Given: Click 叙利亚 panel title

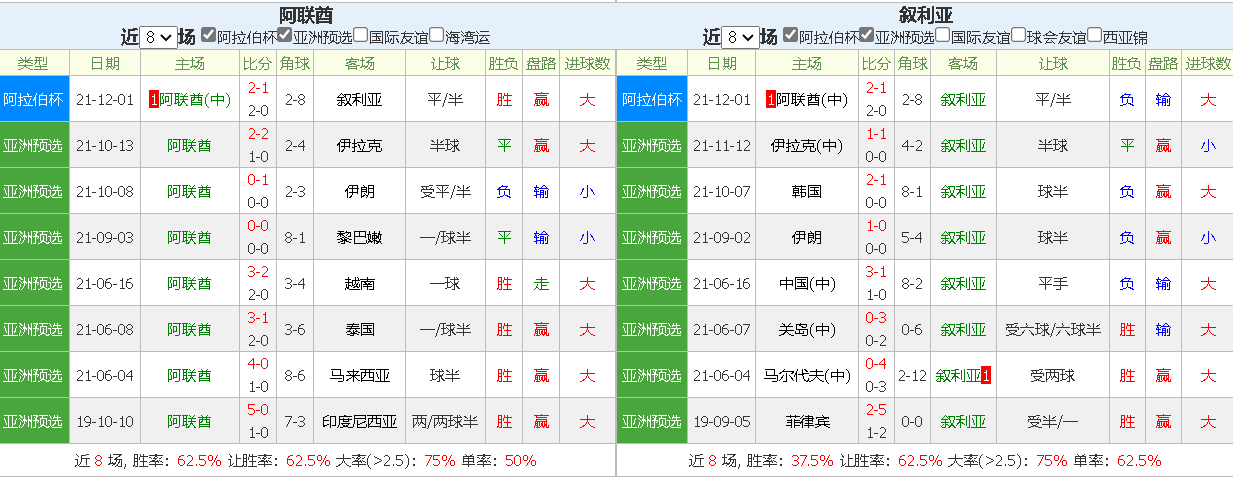Looking at the screenshot, I should (925, 14).
